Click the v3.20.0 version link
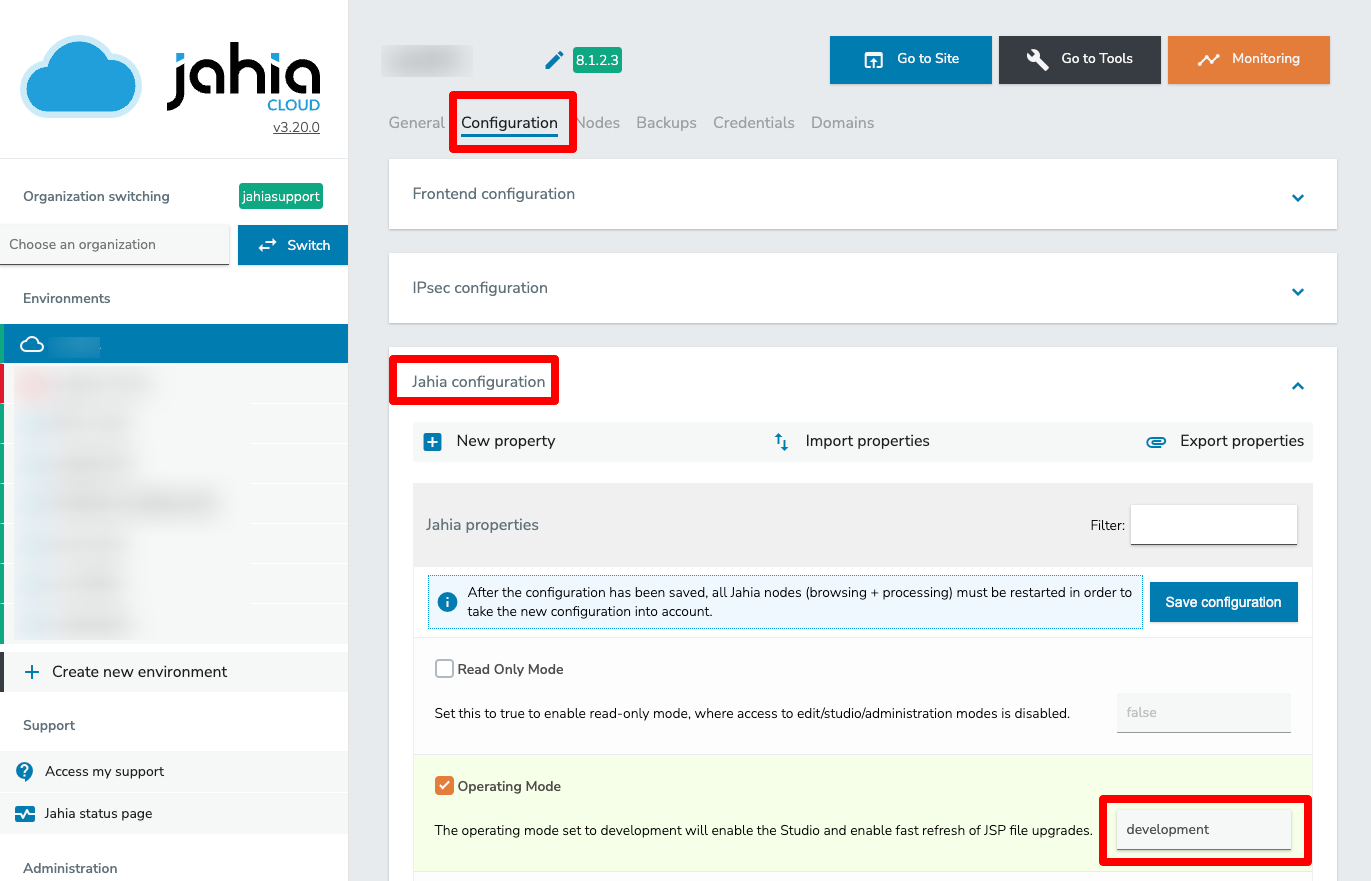Viewport: 1371px width, 881px height. (296, 127)
